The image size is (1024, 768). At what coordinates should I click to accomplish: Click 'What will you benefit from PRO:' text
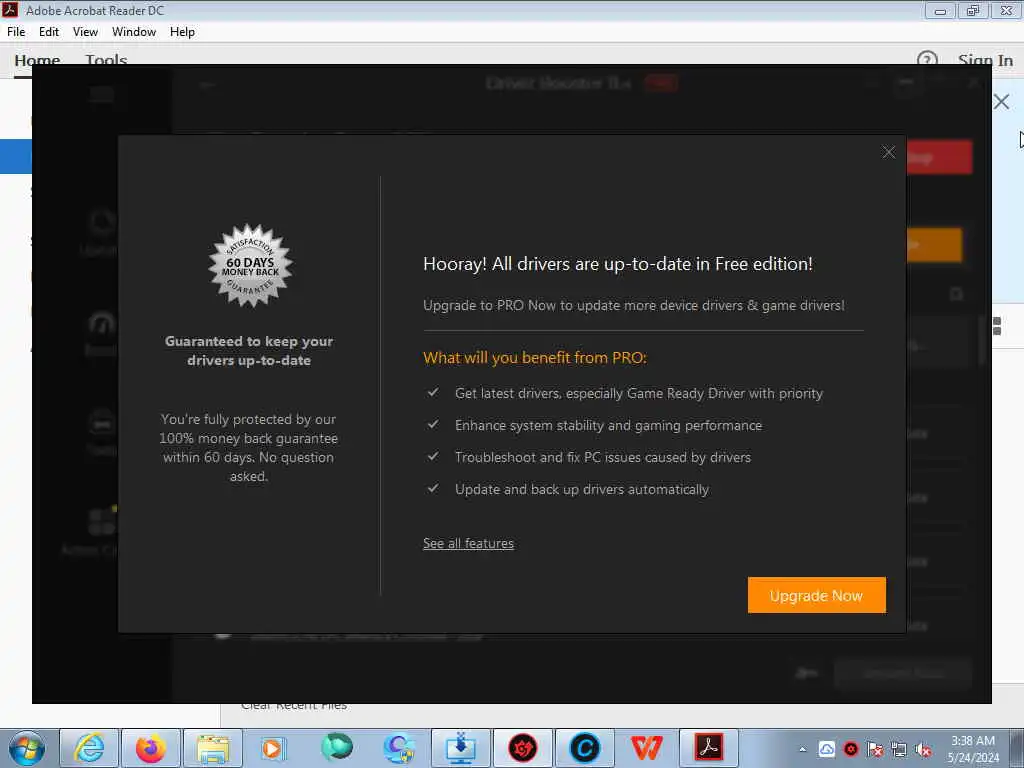pyautogui.click(x=535, y=358)
